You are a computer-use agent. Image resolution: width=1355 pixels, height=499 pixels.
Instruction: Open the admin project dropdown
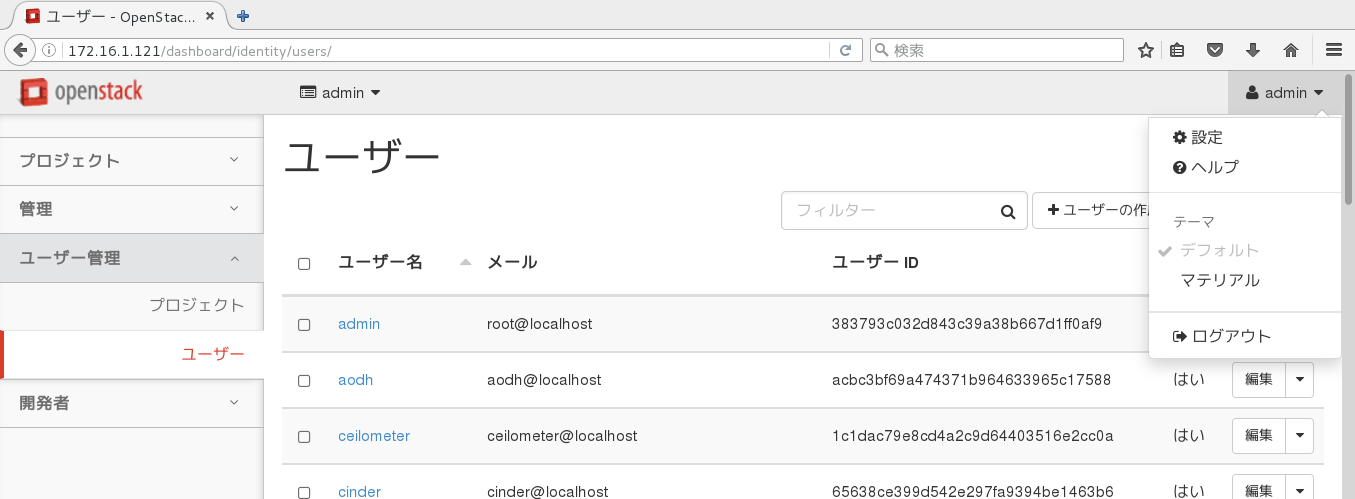(x=341, y=93)
